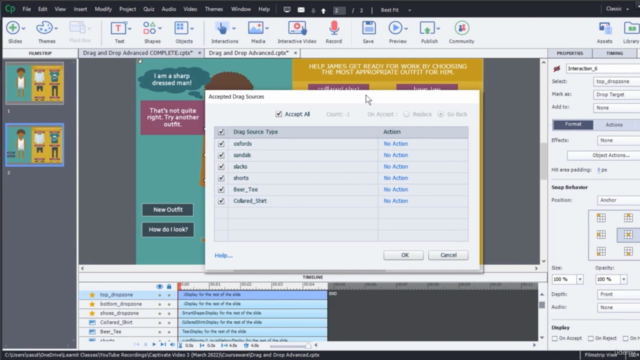Save the project with the Save icon

[368, 28]
